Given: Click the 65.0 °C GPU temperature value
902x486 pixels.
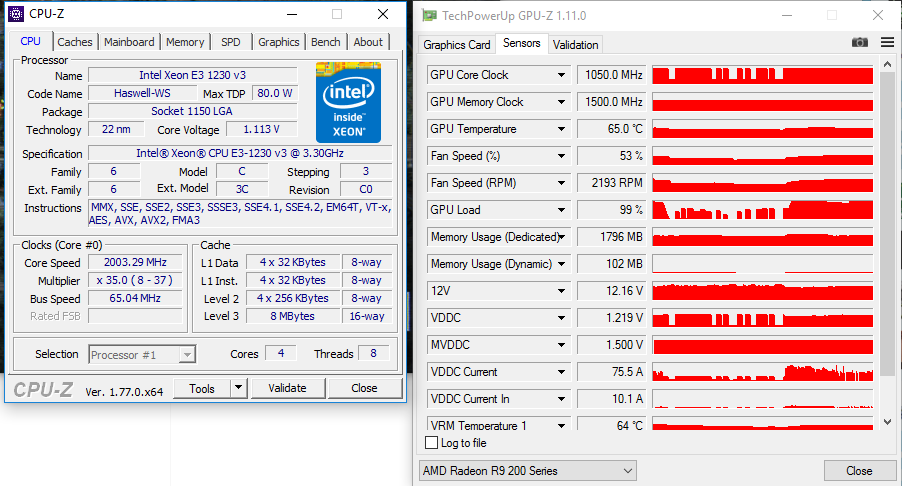Looking at the screenshot, I should coord(612,129).
